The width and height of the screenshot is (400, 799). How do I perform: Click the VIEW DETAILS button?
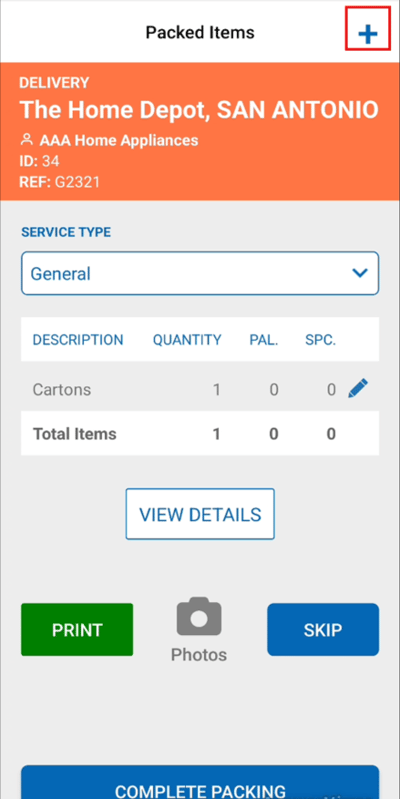click(200, 514)
